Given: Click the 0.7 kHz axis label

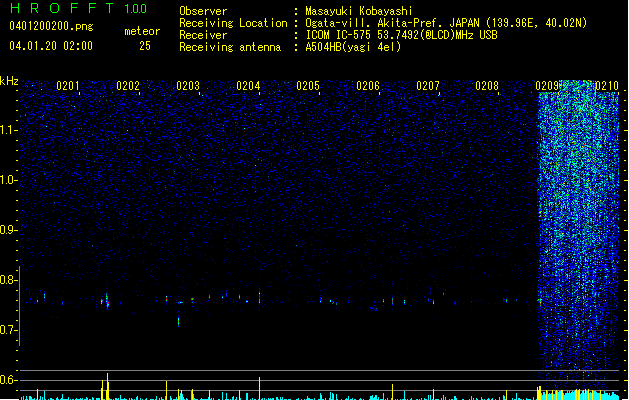Looking at the screenshot, I should tap(8, 330).
